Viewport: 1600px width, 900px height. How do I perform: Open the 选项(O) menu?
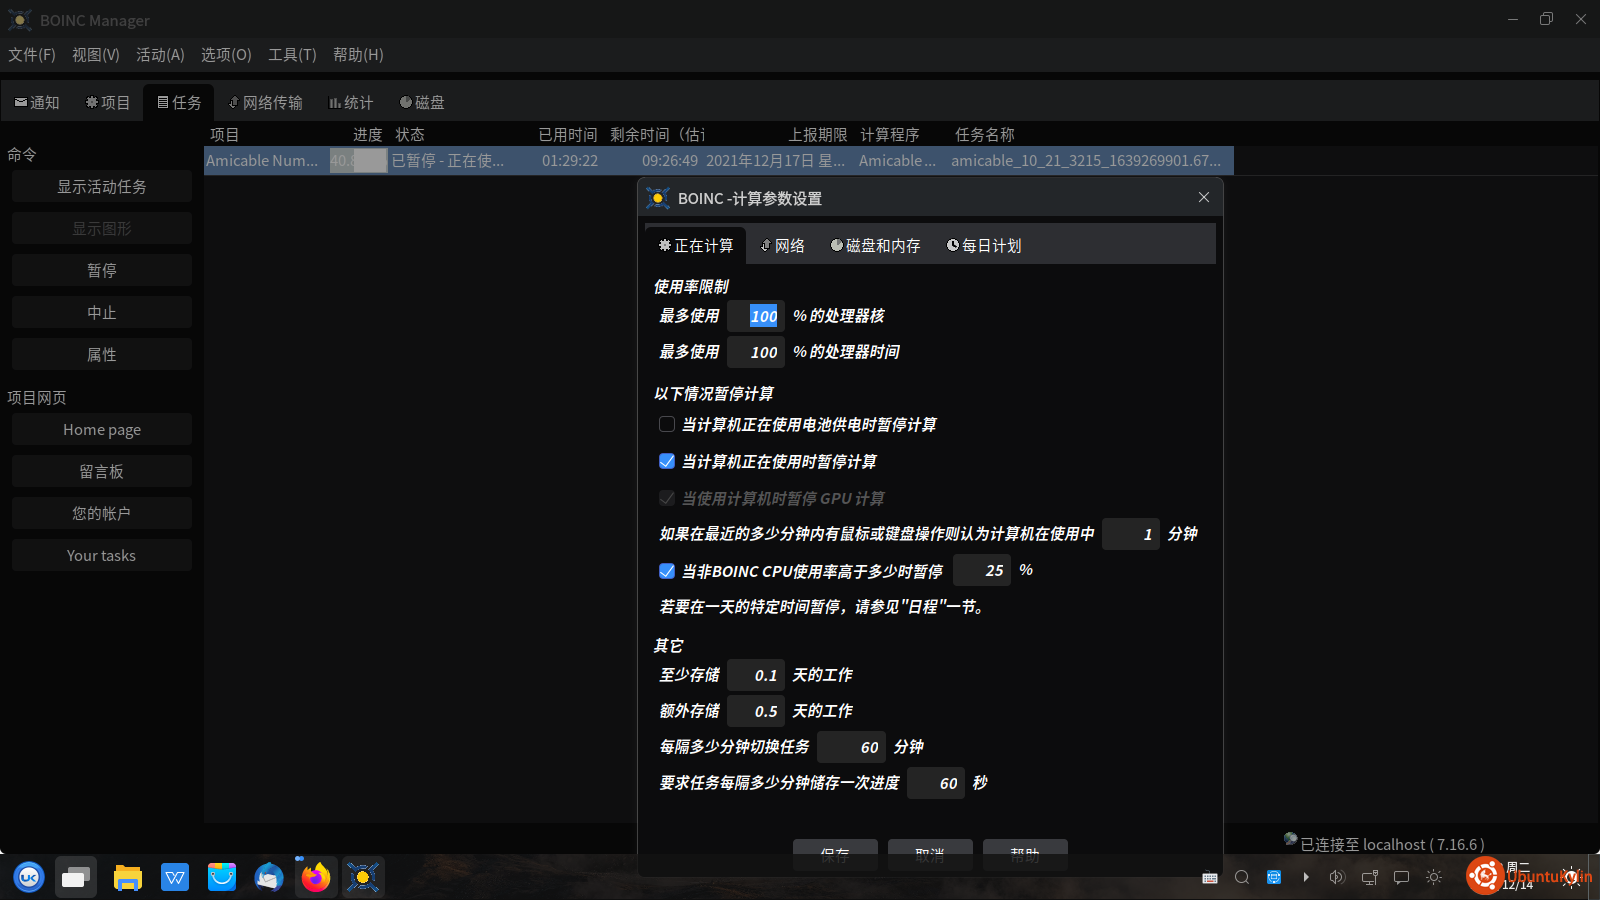tap(226, 55)
